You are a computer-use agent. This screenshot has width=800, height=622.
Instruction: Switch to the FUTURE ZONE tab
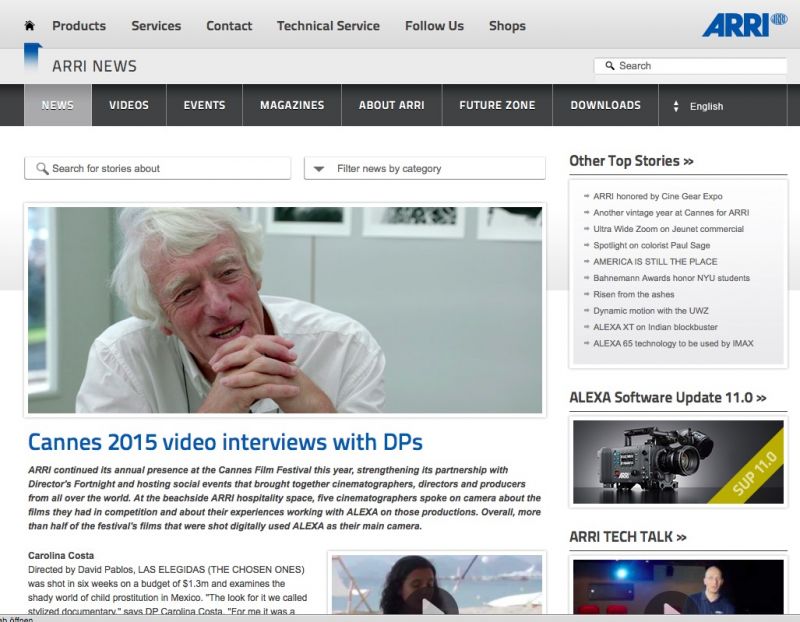[497, 105]
